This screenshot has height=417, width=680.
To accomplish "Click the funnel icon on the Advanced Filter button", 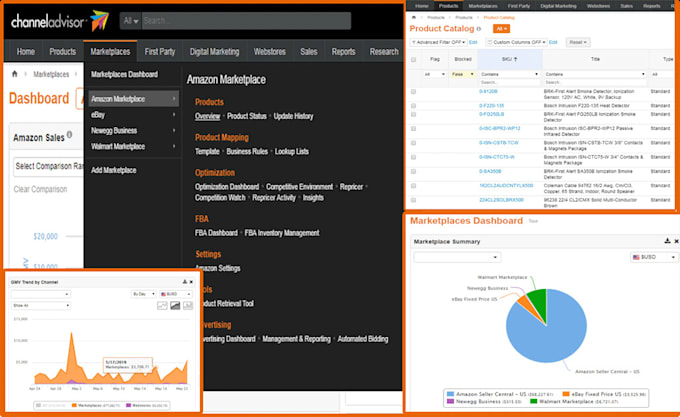I will pos(414,42).
